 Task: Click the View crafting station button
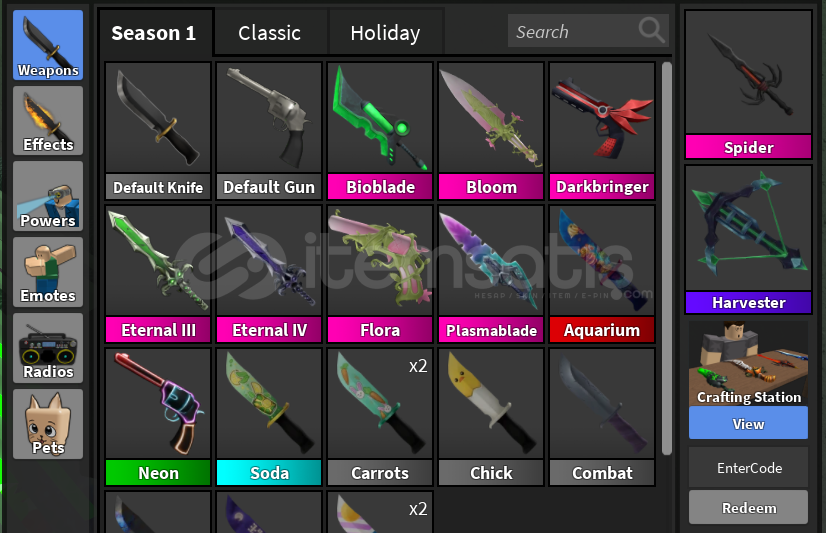coord(748,423)
